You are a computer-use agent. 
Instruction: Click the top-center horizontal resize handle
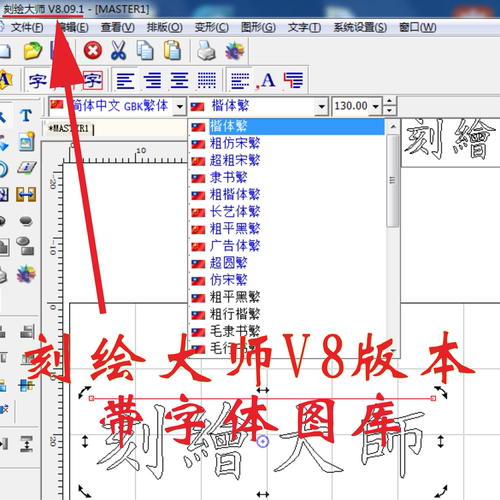[x=263, y=390]
